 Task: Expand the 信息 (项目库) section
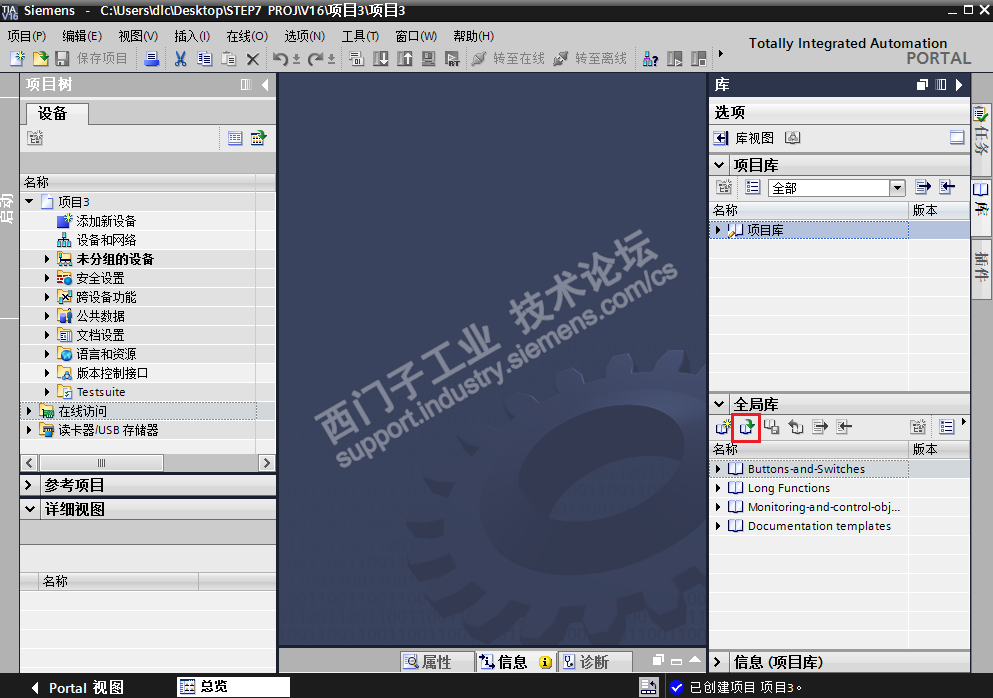pyautogui.click(x=718, y=662)
